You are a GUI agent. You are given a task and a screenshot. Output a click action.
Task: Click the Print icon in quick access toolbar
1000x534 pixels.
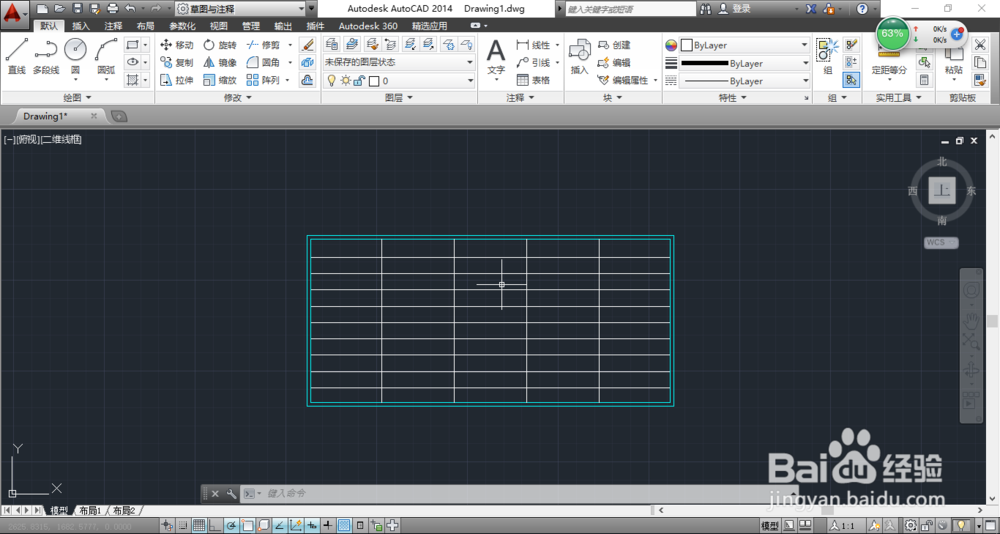coord(113,8)
